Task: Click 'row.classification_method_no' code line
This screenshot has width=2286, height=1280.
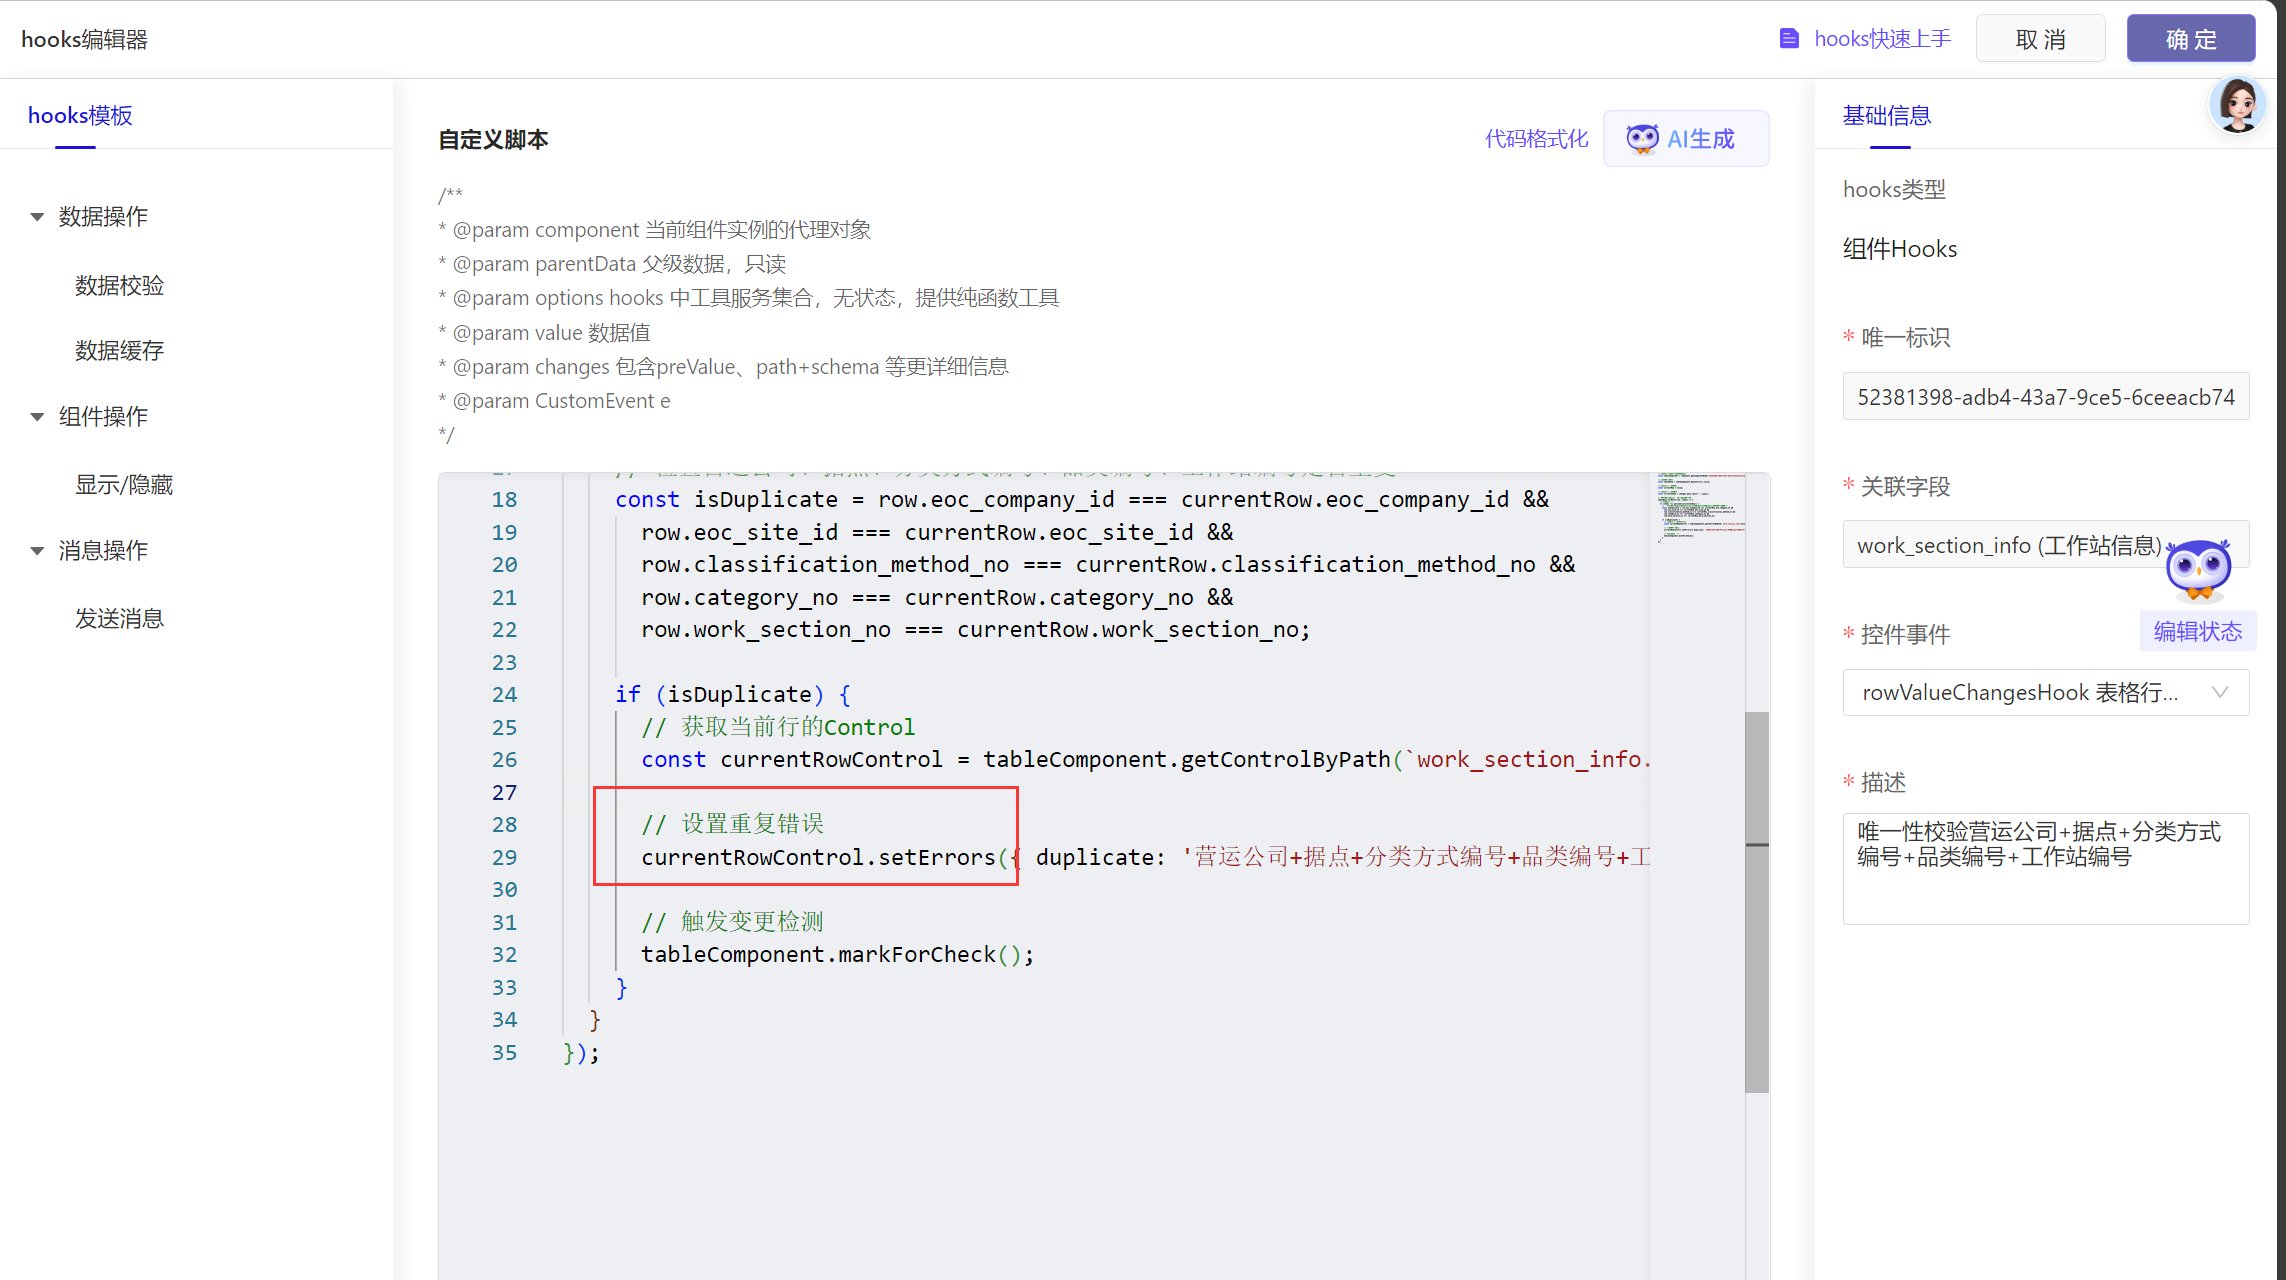Action: (x=1108, y=565)
